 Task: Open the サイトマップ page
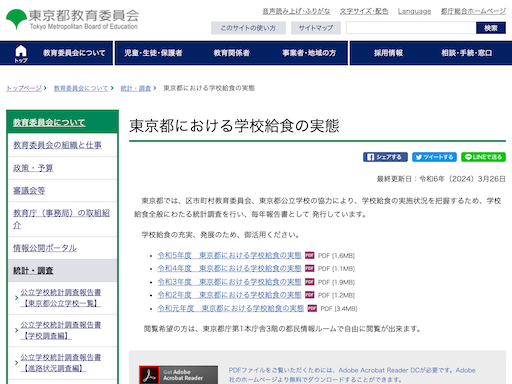tap(316, 28)
